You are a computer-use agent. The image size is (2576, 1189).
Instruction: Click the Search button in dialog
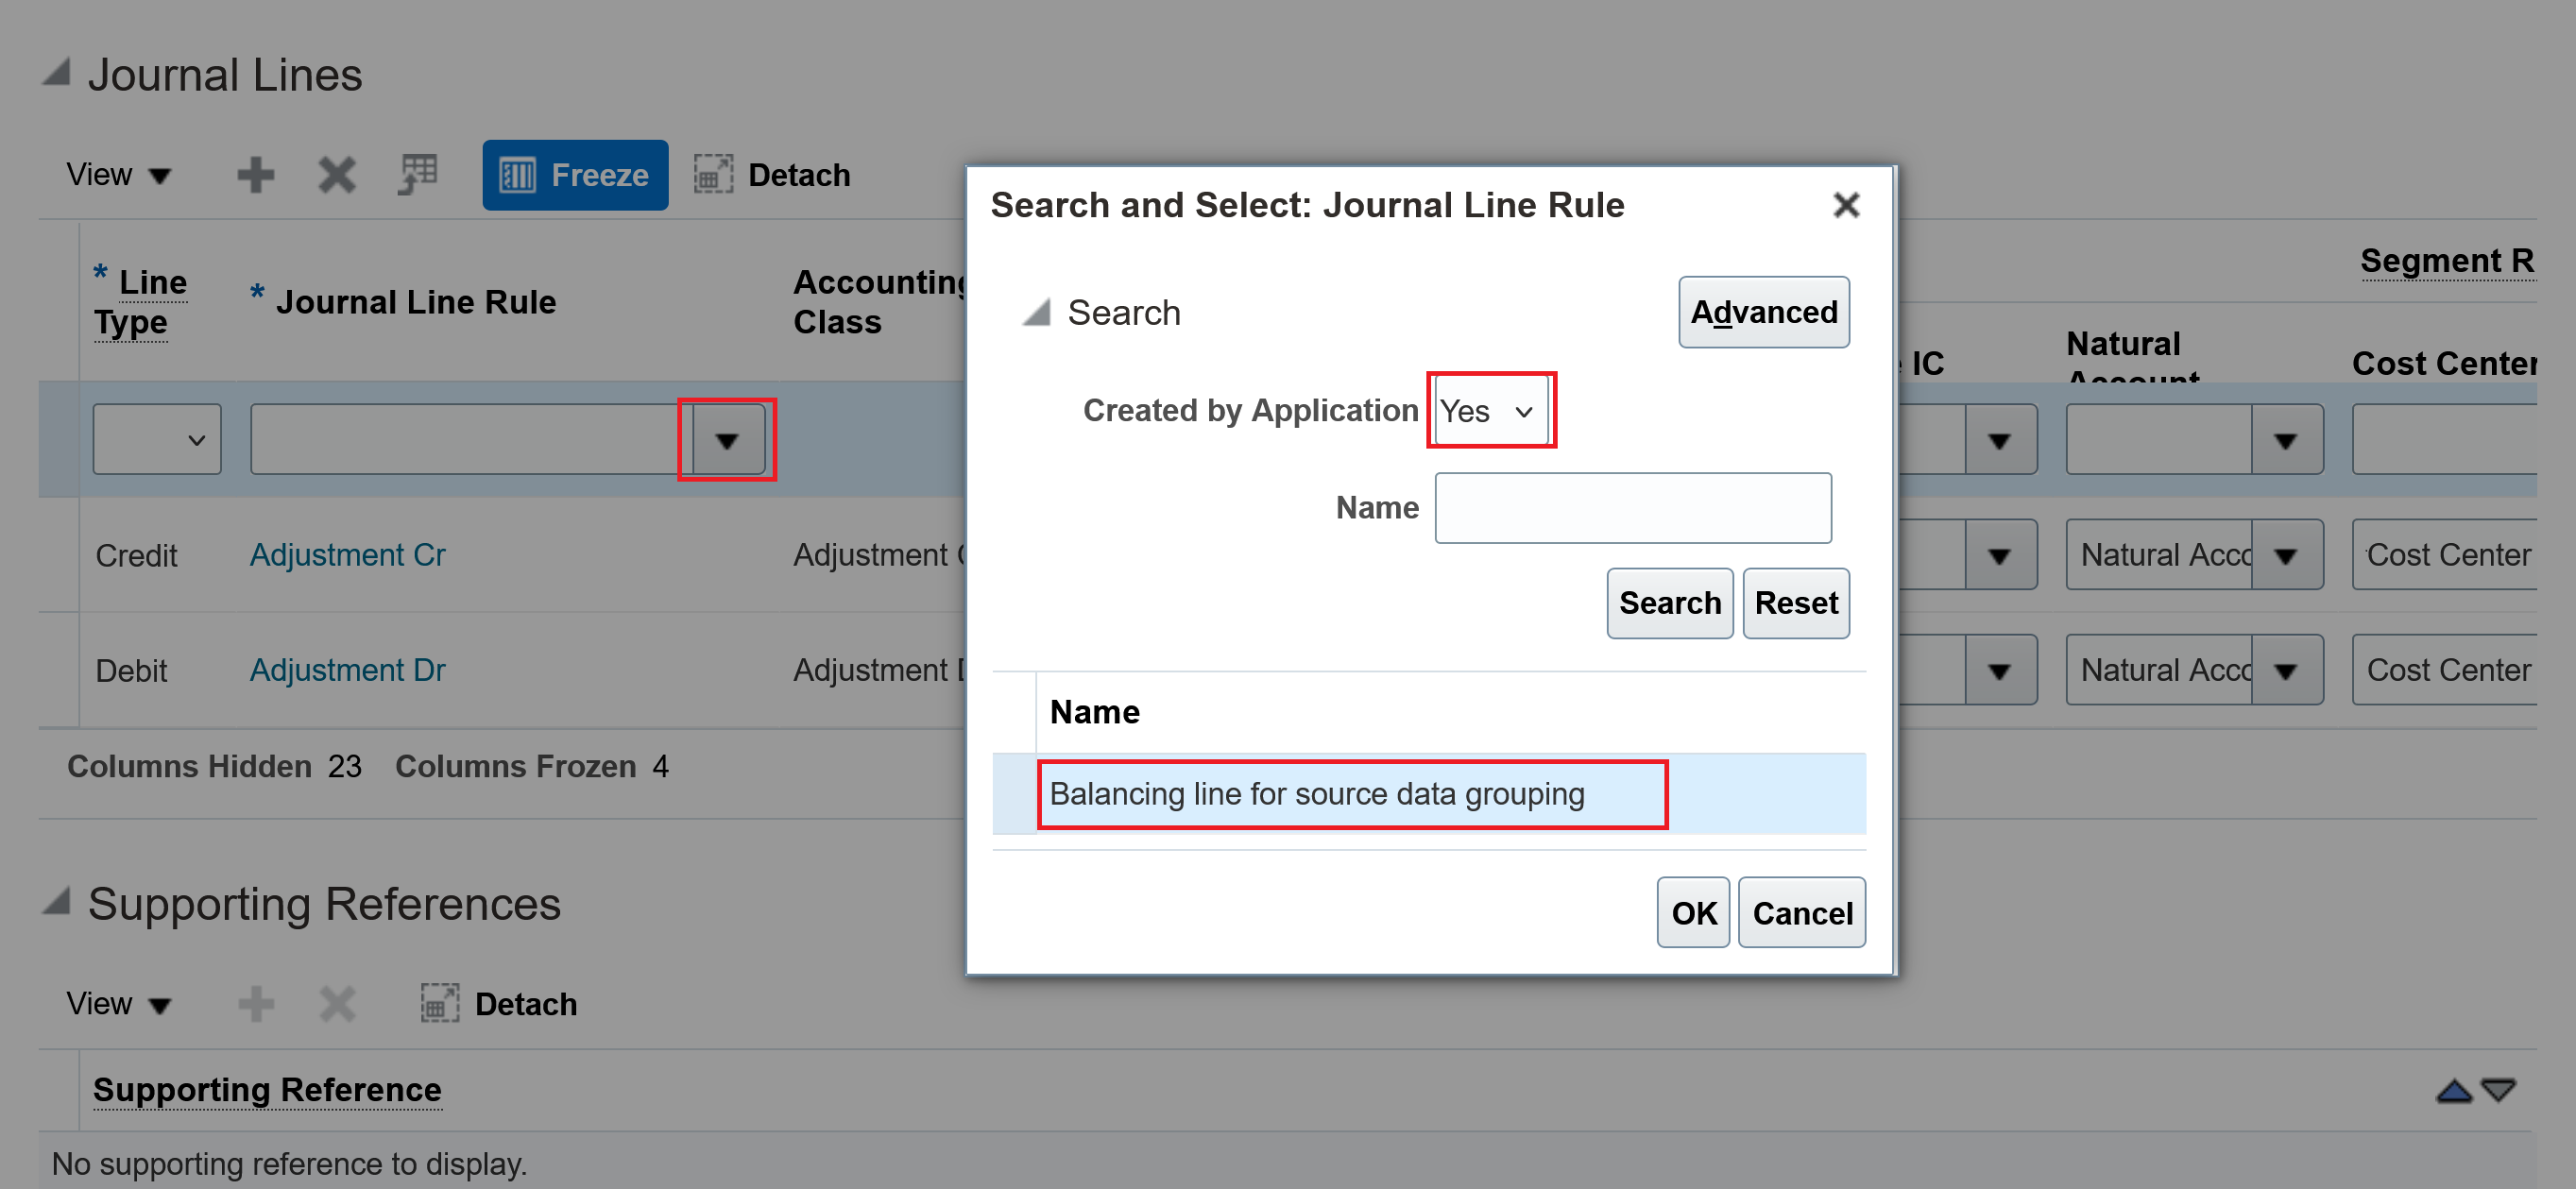tap(1670, 603)
